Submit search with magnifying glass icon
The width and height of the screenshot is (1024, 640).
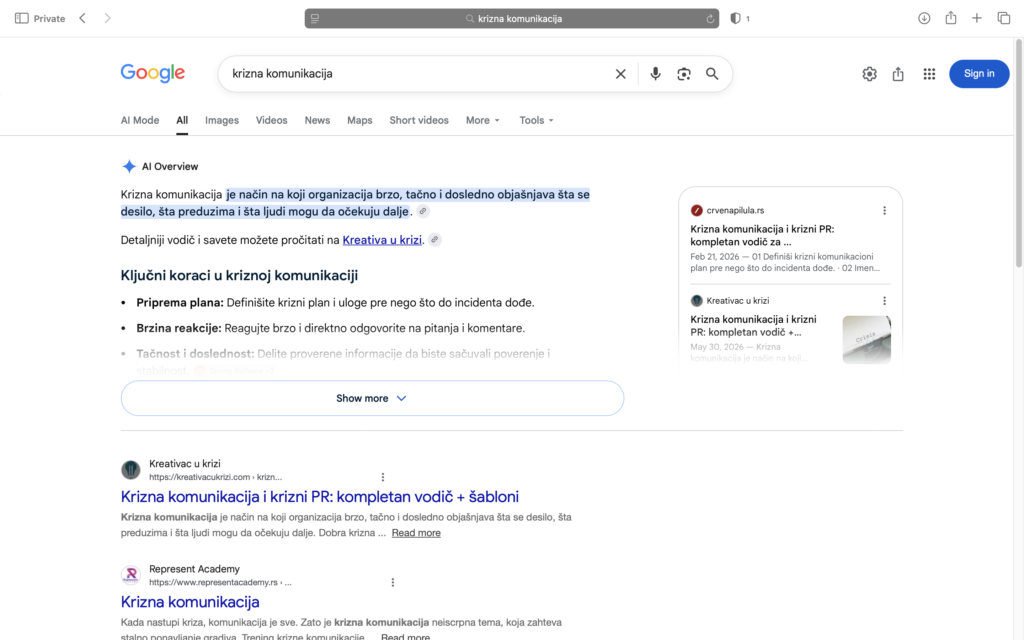[x=712, y=74]
